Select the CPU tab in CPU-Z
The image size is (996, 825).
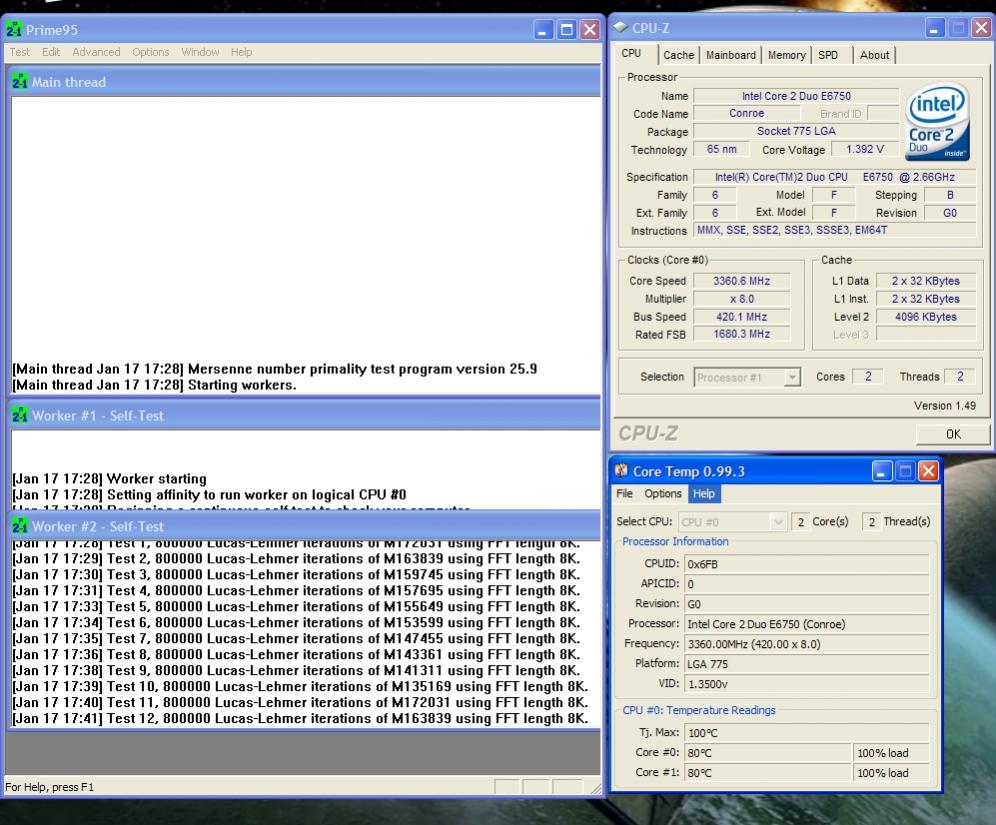coord(631,53)
